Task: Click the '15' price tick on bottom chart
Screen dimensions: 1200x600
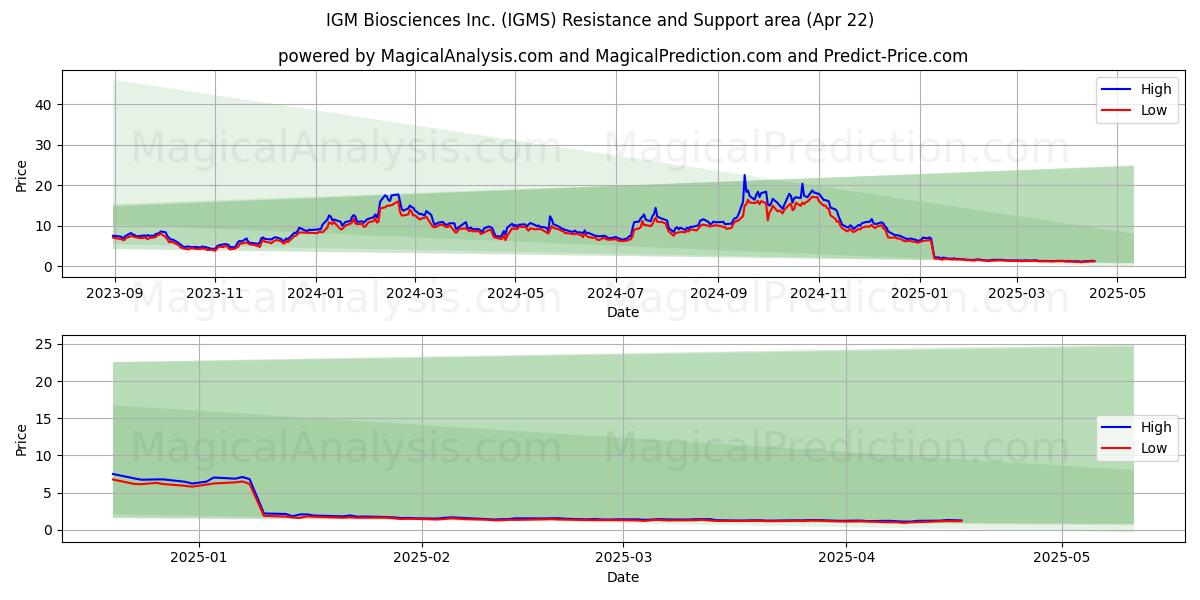Action: (x=45, y=419)
